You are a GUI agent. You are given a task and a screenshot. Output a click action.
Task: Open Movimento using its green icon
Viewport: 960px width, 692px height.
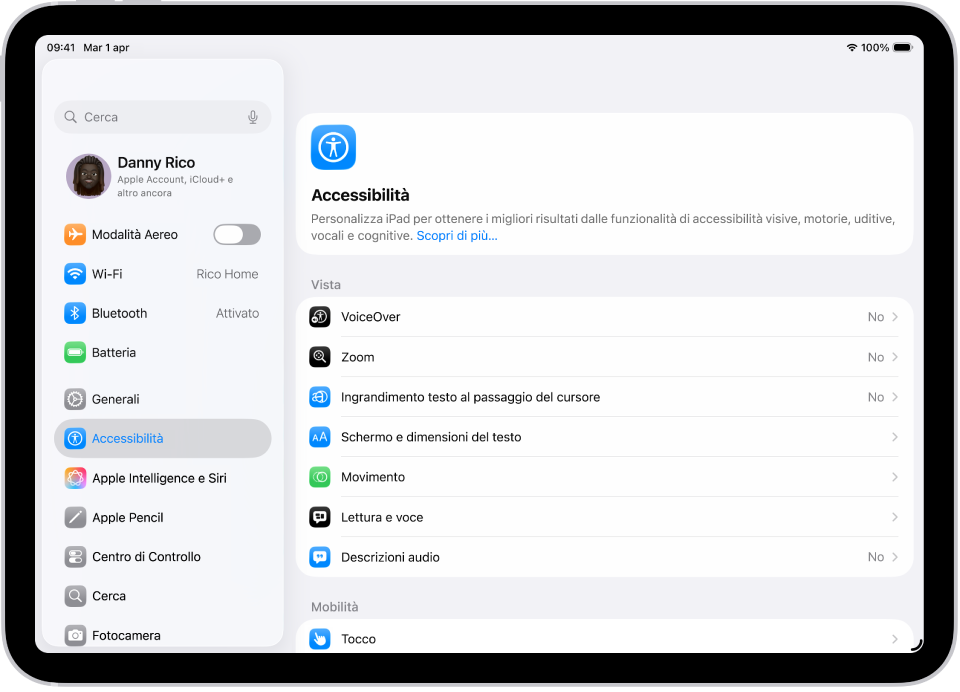pos(320,477)
